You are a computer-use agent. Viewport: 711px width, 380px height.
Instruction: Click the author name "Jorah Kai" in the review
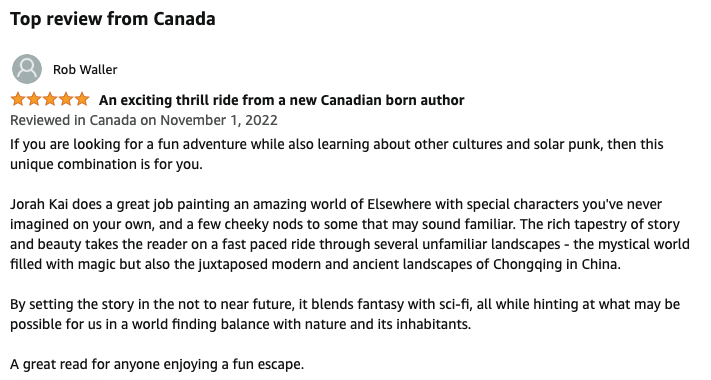pyautogui.click(x=39, y=204)
